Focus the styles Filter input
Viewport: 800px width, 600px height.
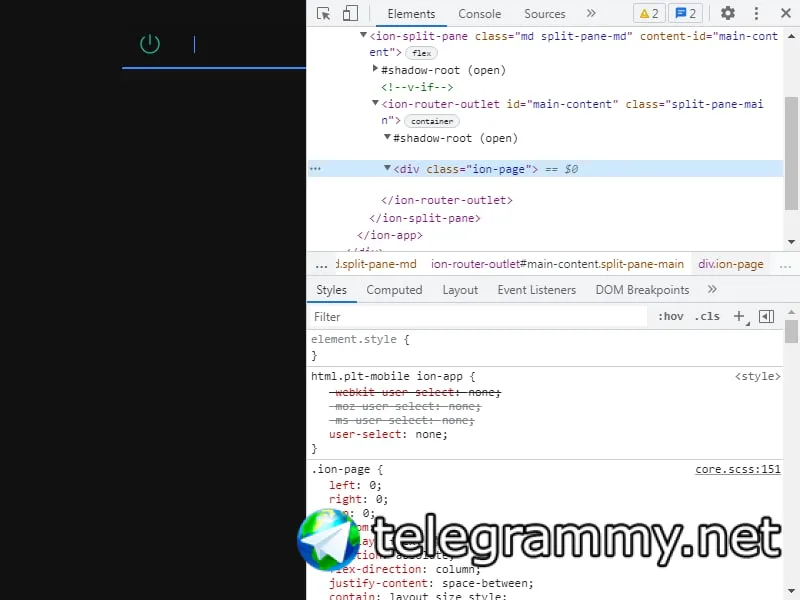(x=477, y=317)
